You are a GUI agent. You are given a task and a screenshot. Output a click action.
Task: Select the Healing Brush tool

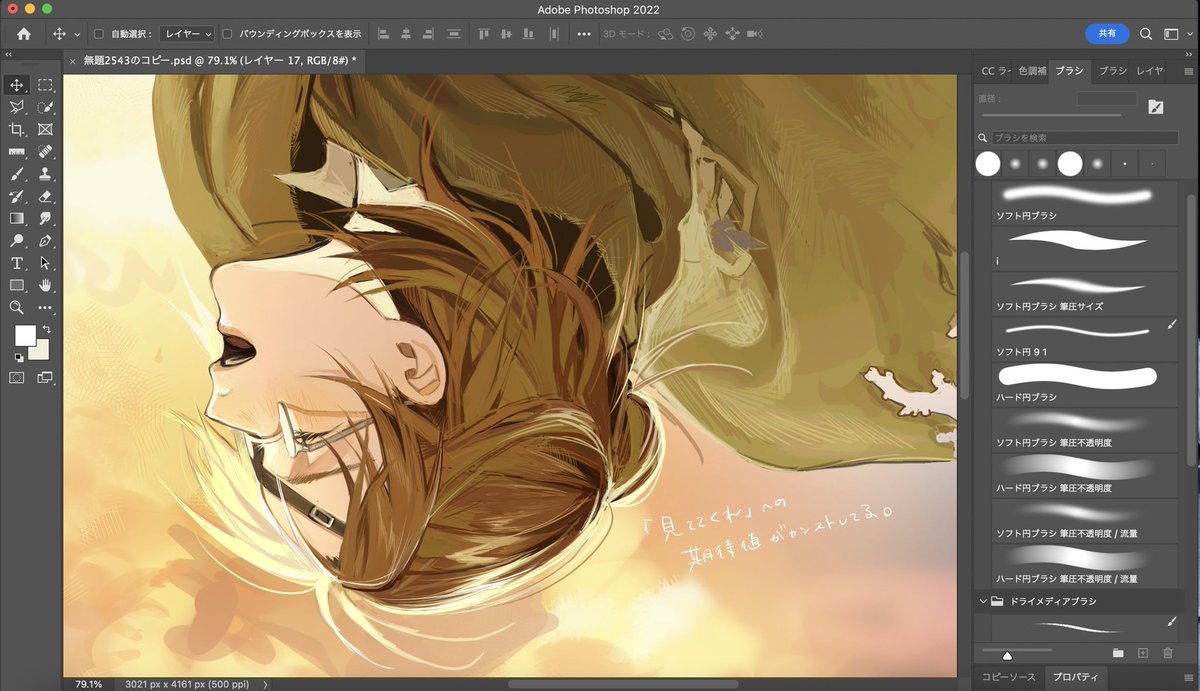[45, 152]
